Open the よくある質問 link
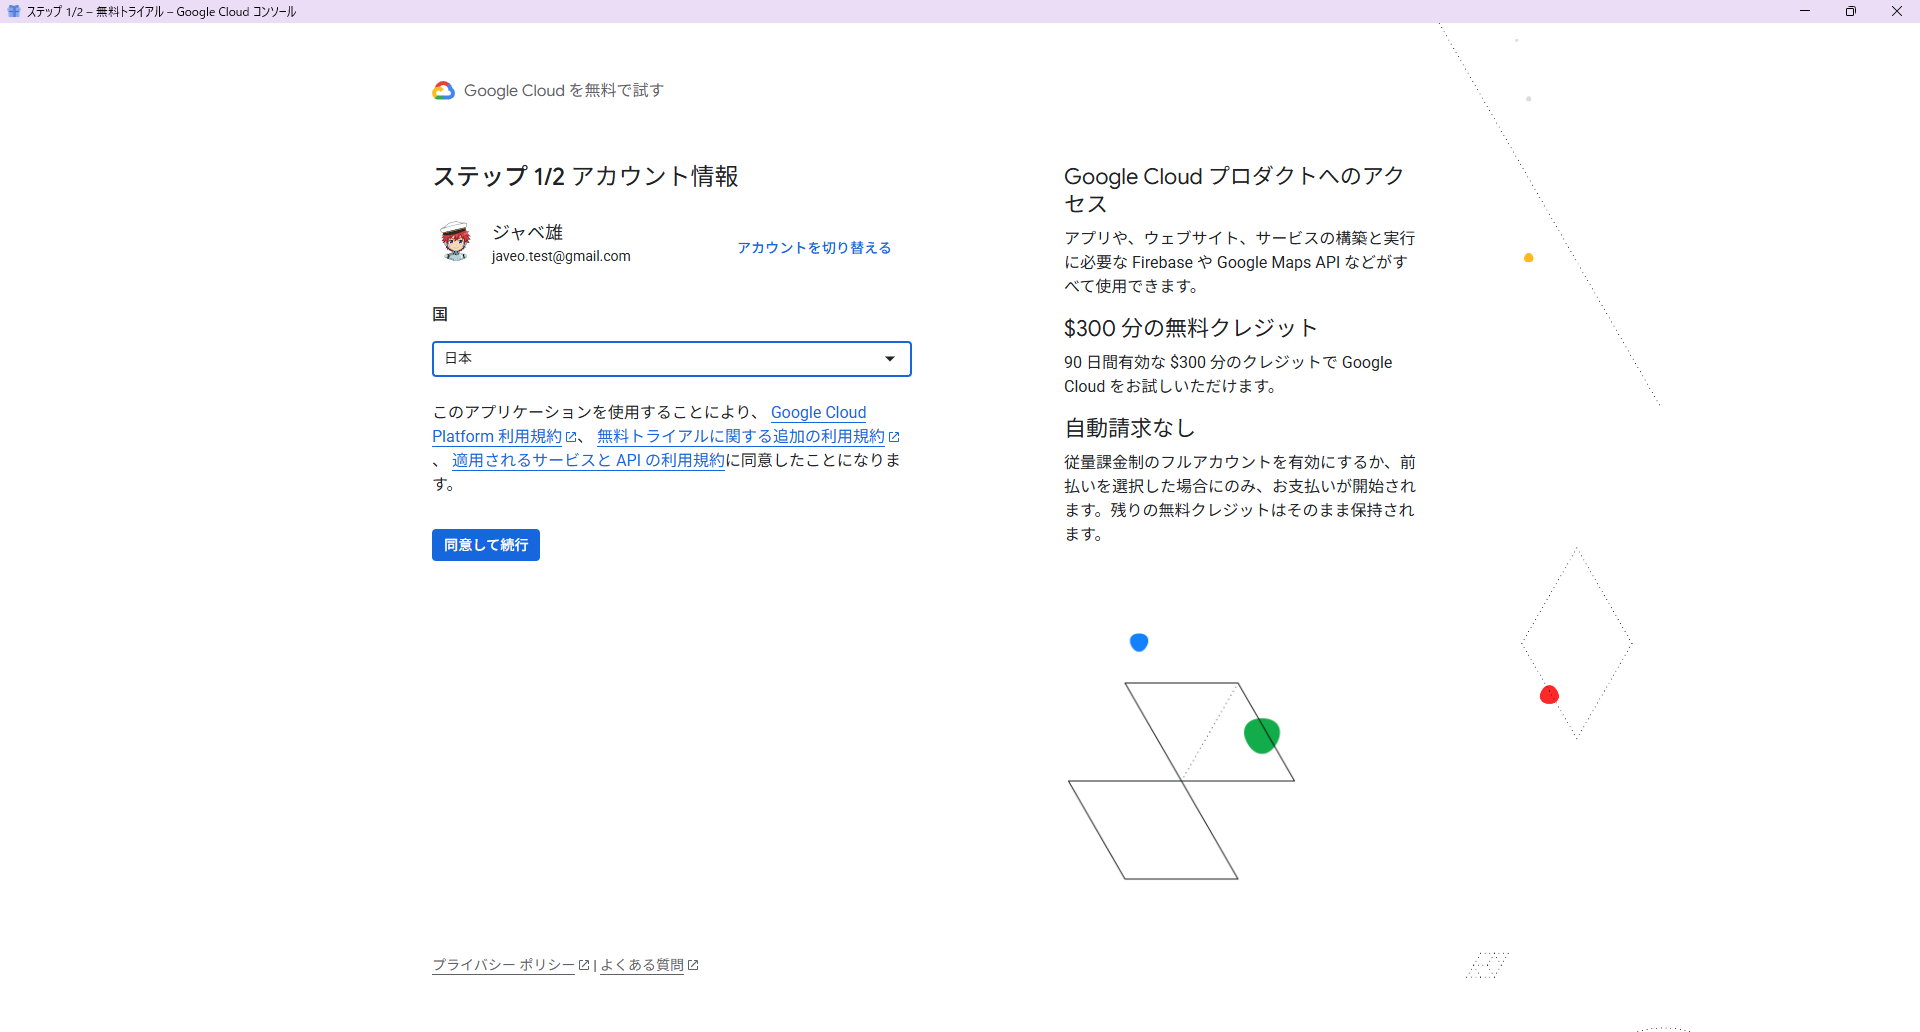Viewport: 1920px width, 1032px height. coord(642,965)
